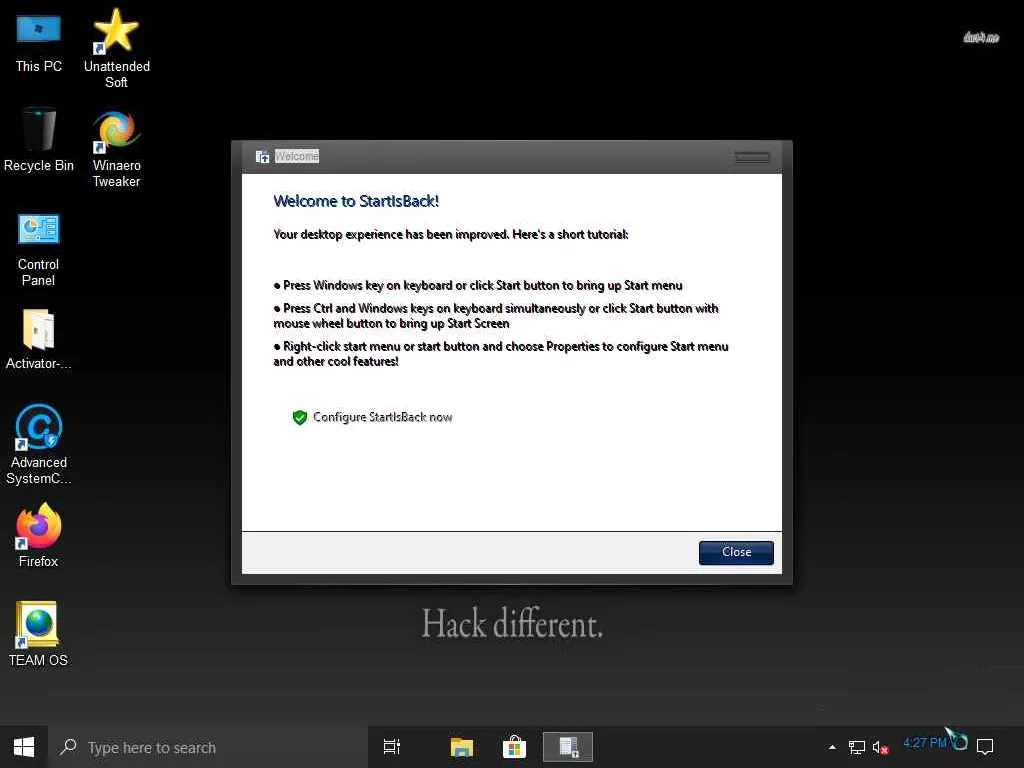Click the Type here to search box
The image size is (1024, 768).
pos(208,747)
